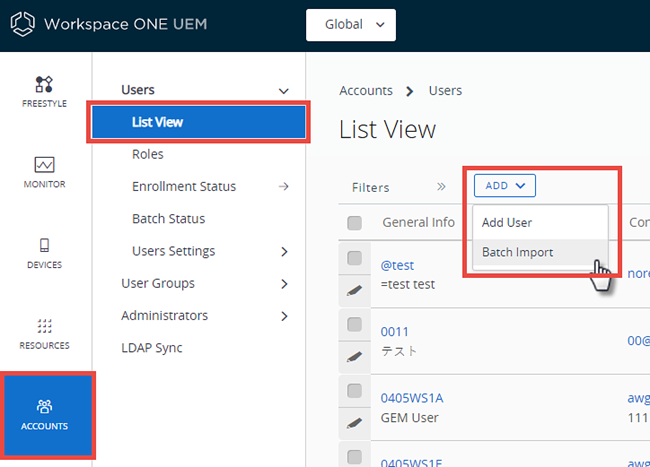Click the Workspace ONE UEM logo icon
This screenshot has height=467, width=650.
(x=22, y=24)
